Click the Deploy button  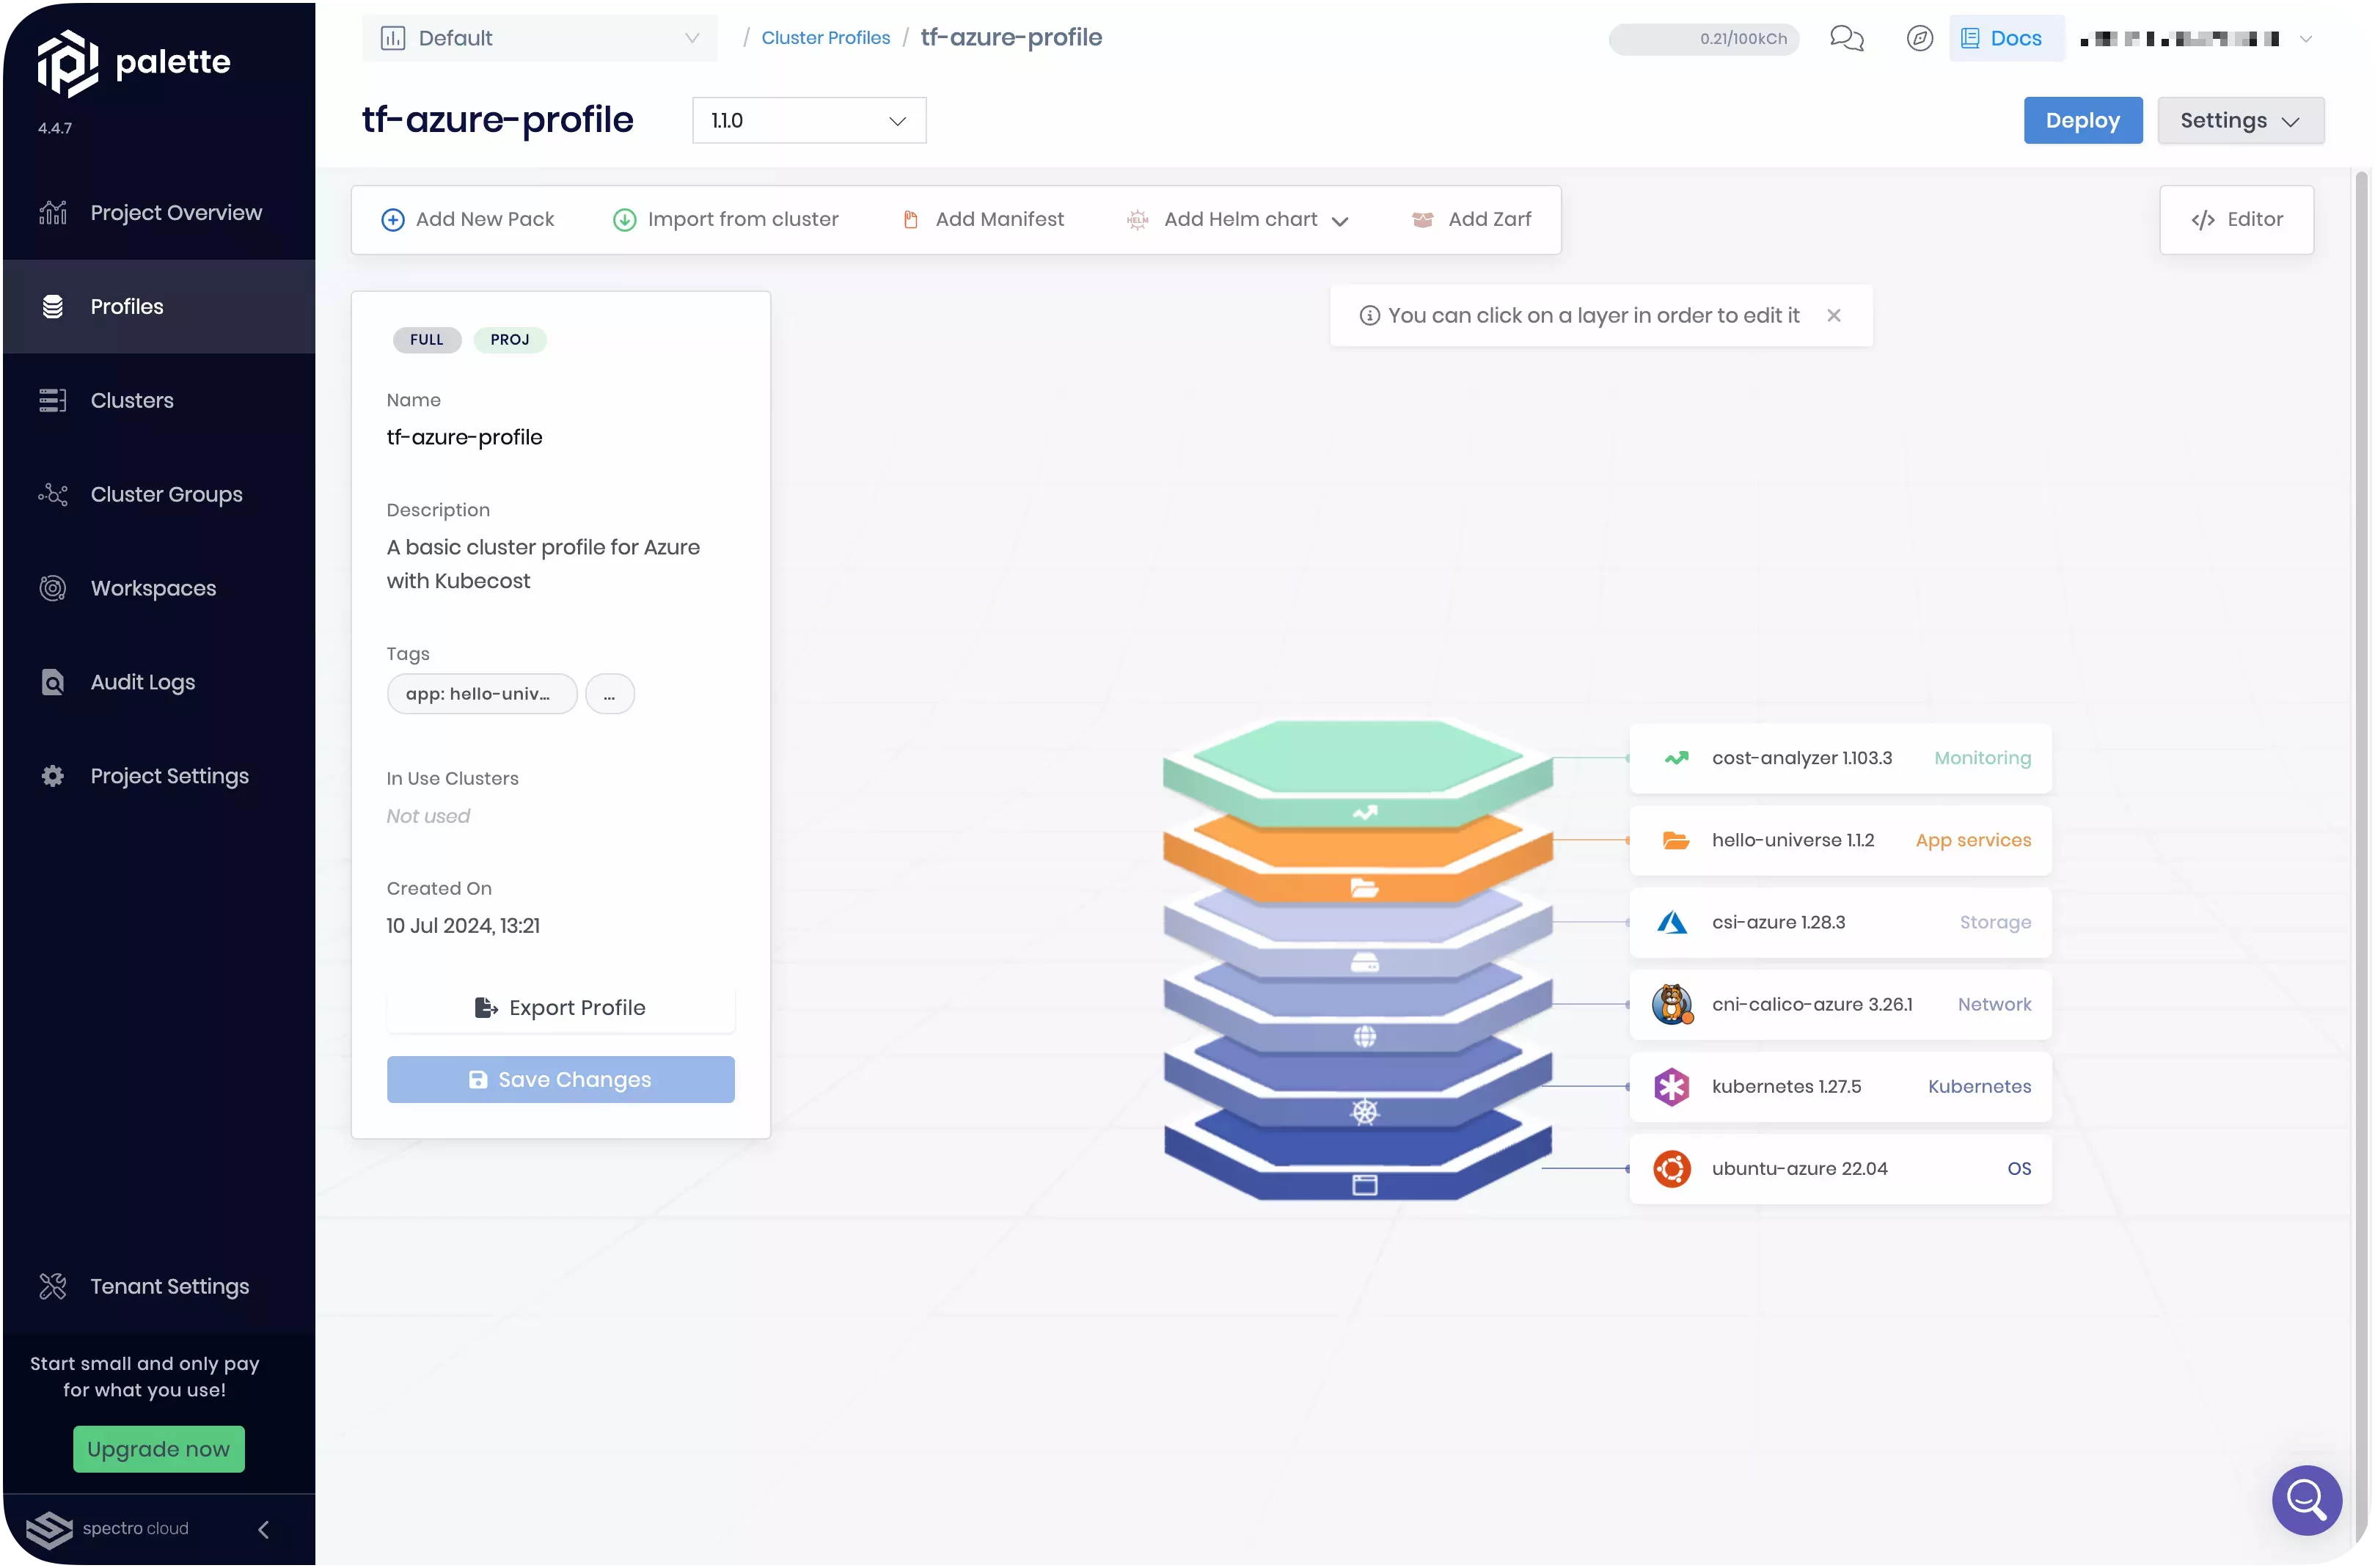(x=2082, y=120)
